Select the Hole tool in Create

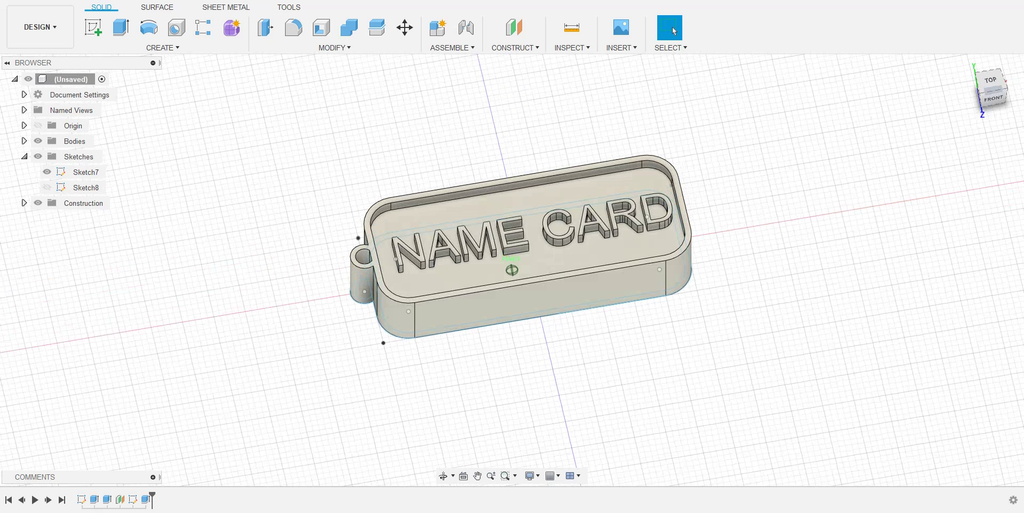point(176,27)
